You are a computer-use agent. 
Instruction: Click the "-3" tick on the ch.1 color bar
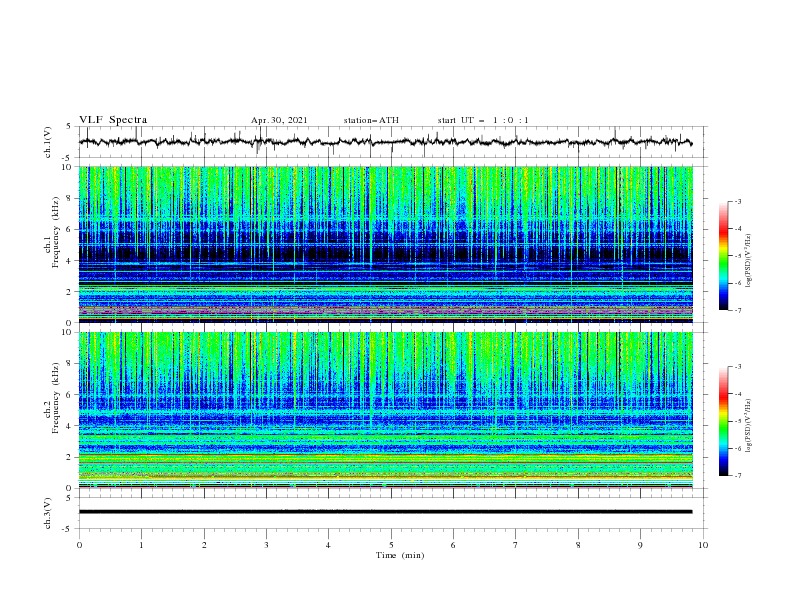(738, 201)
